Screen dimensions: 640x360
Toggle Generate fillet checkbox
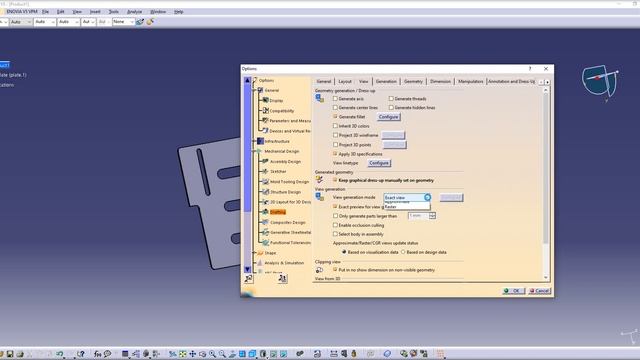coord(335,116)
